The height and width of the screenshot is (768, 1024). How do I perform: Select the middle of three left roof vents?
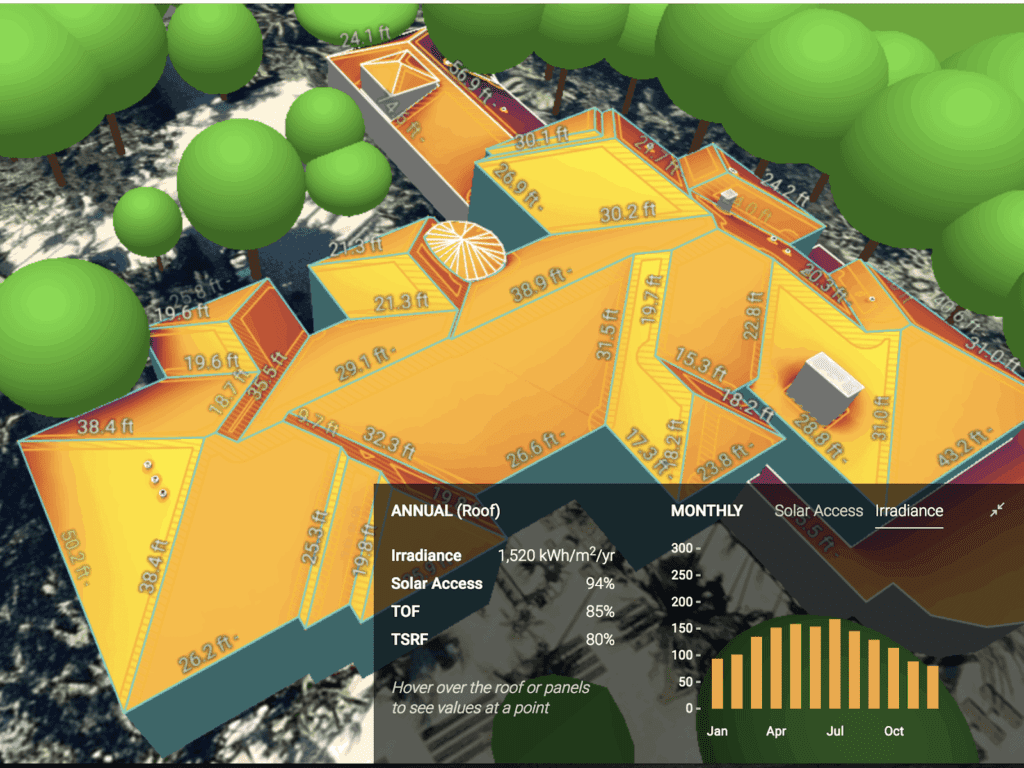[x=153, y=478]
